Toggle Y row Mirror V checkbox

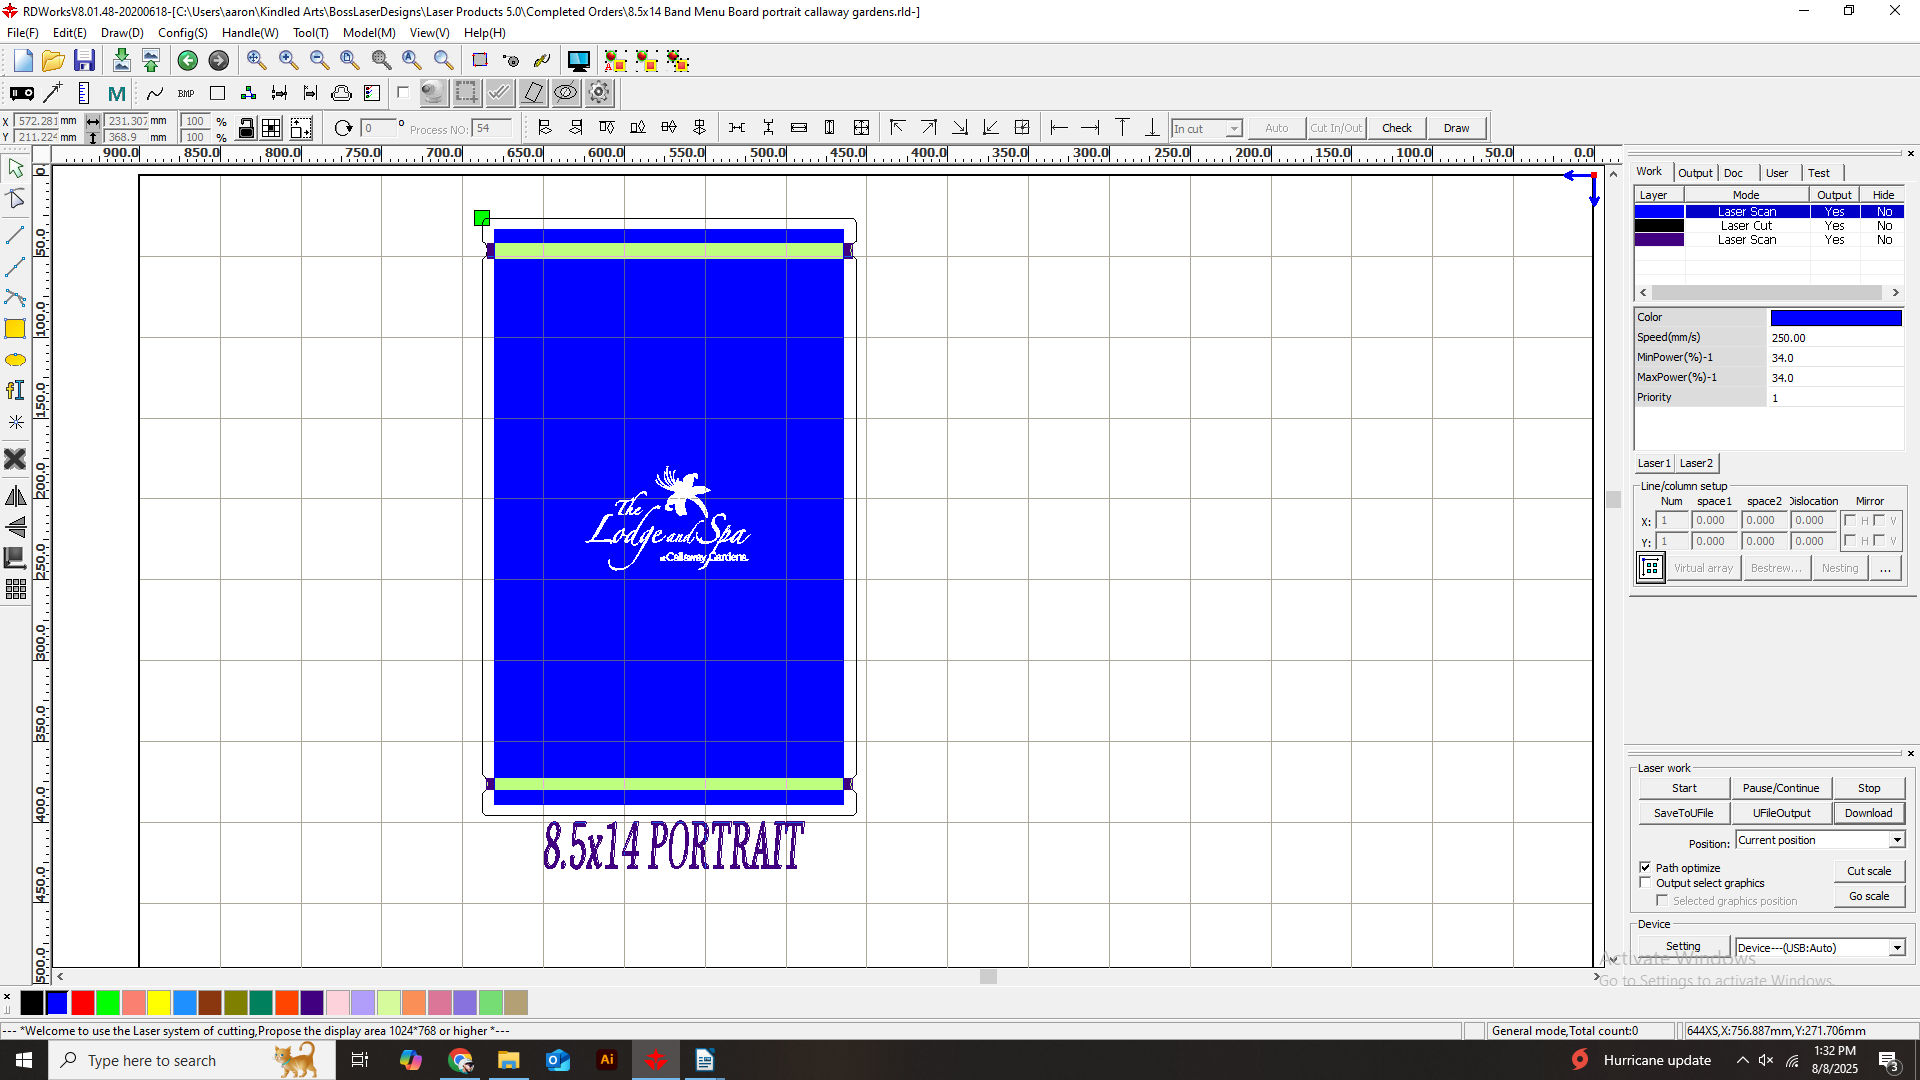[1879, 540]
